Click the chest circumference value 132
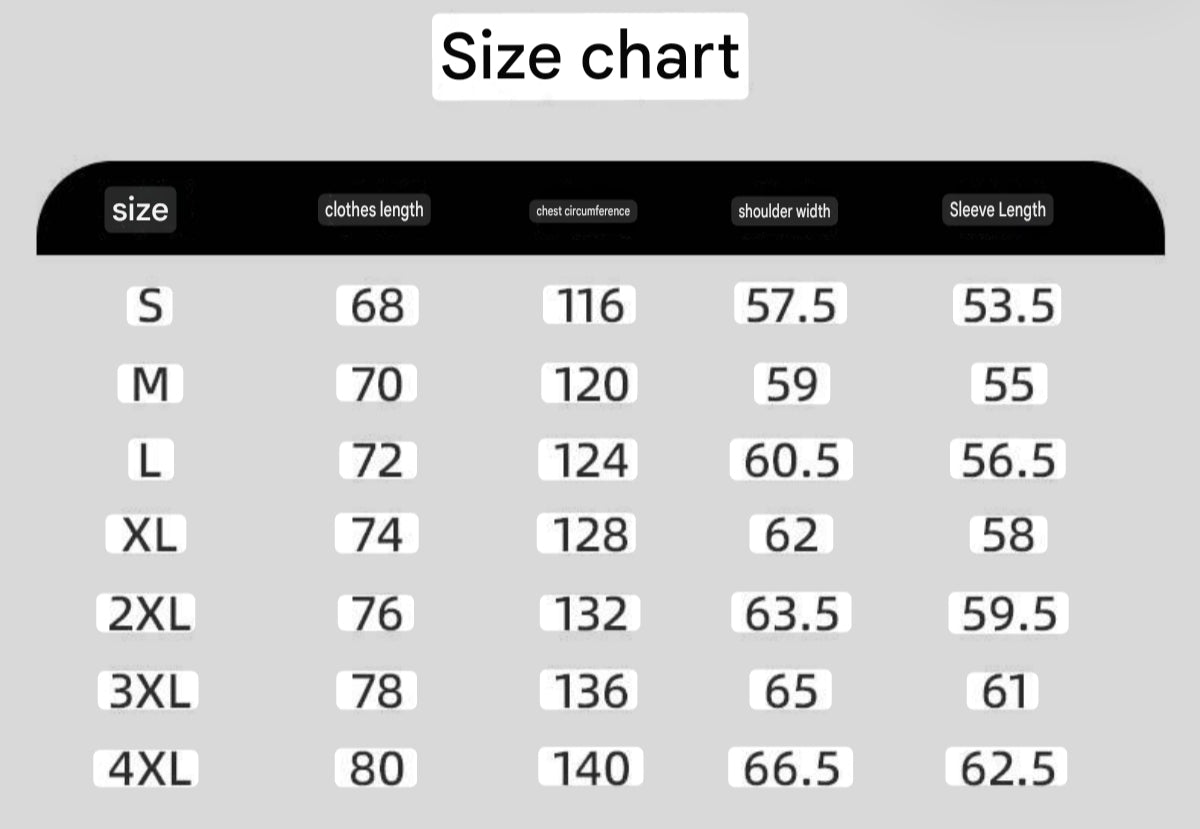Viewport: 1200px width, 829px height. (x=590, y=614)
